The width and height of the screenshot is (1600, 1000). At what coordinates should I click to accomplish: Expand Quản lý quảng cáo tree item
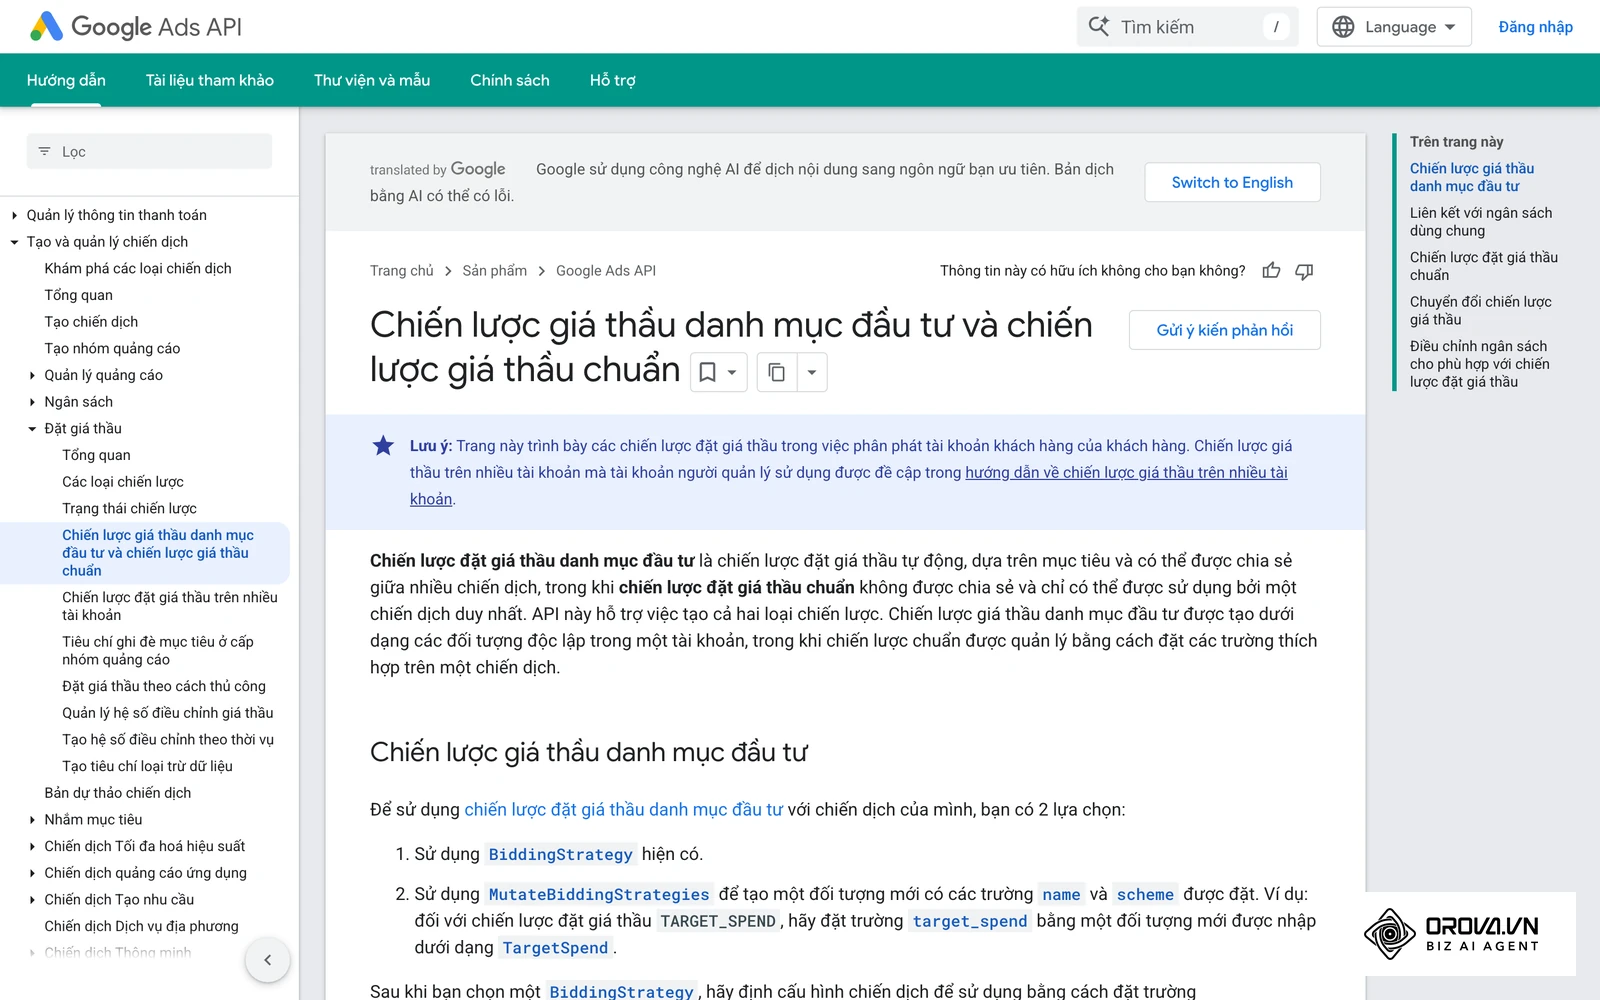[x=32, y=375]
